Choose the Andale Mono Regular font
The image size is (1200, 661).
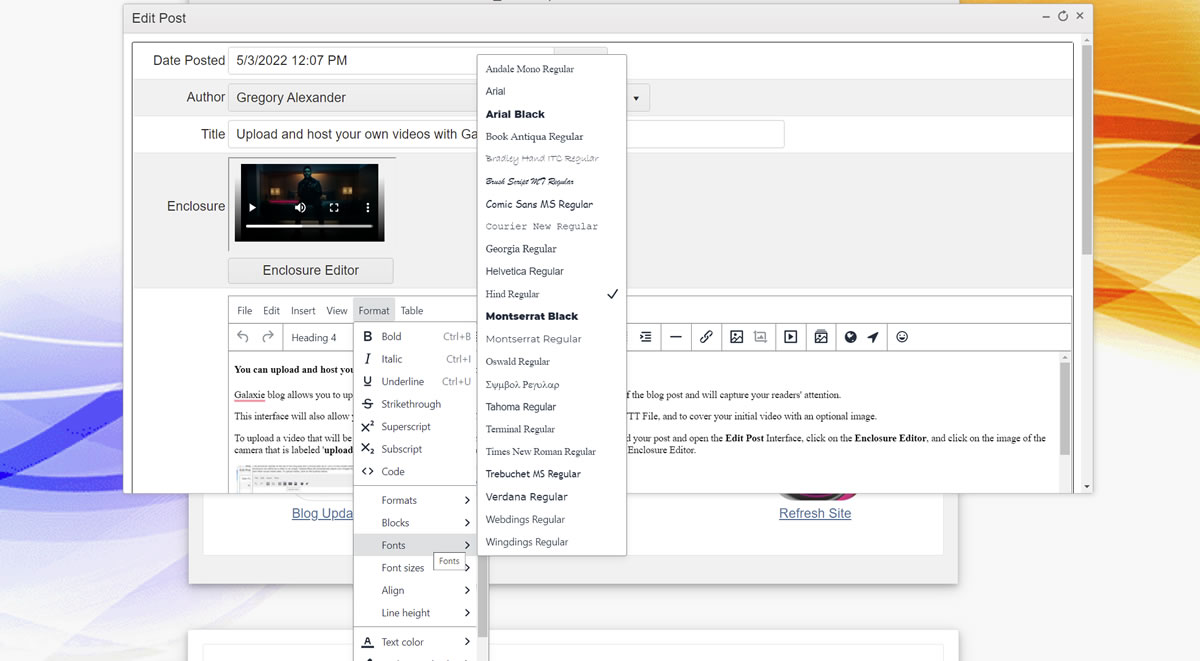coord(552,69)
